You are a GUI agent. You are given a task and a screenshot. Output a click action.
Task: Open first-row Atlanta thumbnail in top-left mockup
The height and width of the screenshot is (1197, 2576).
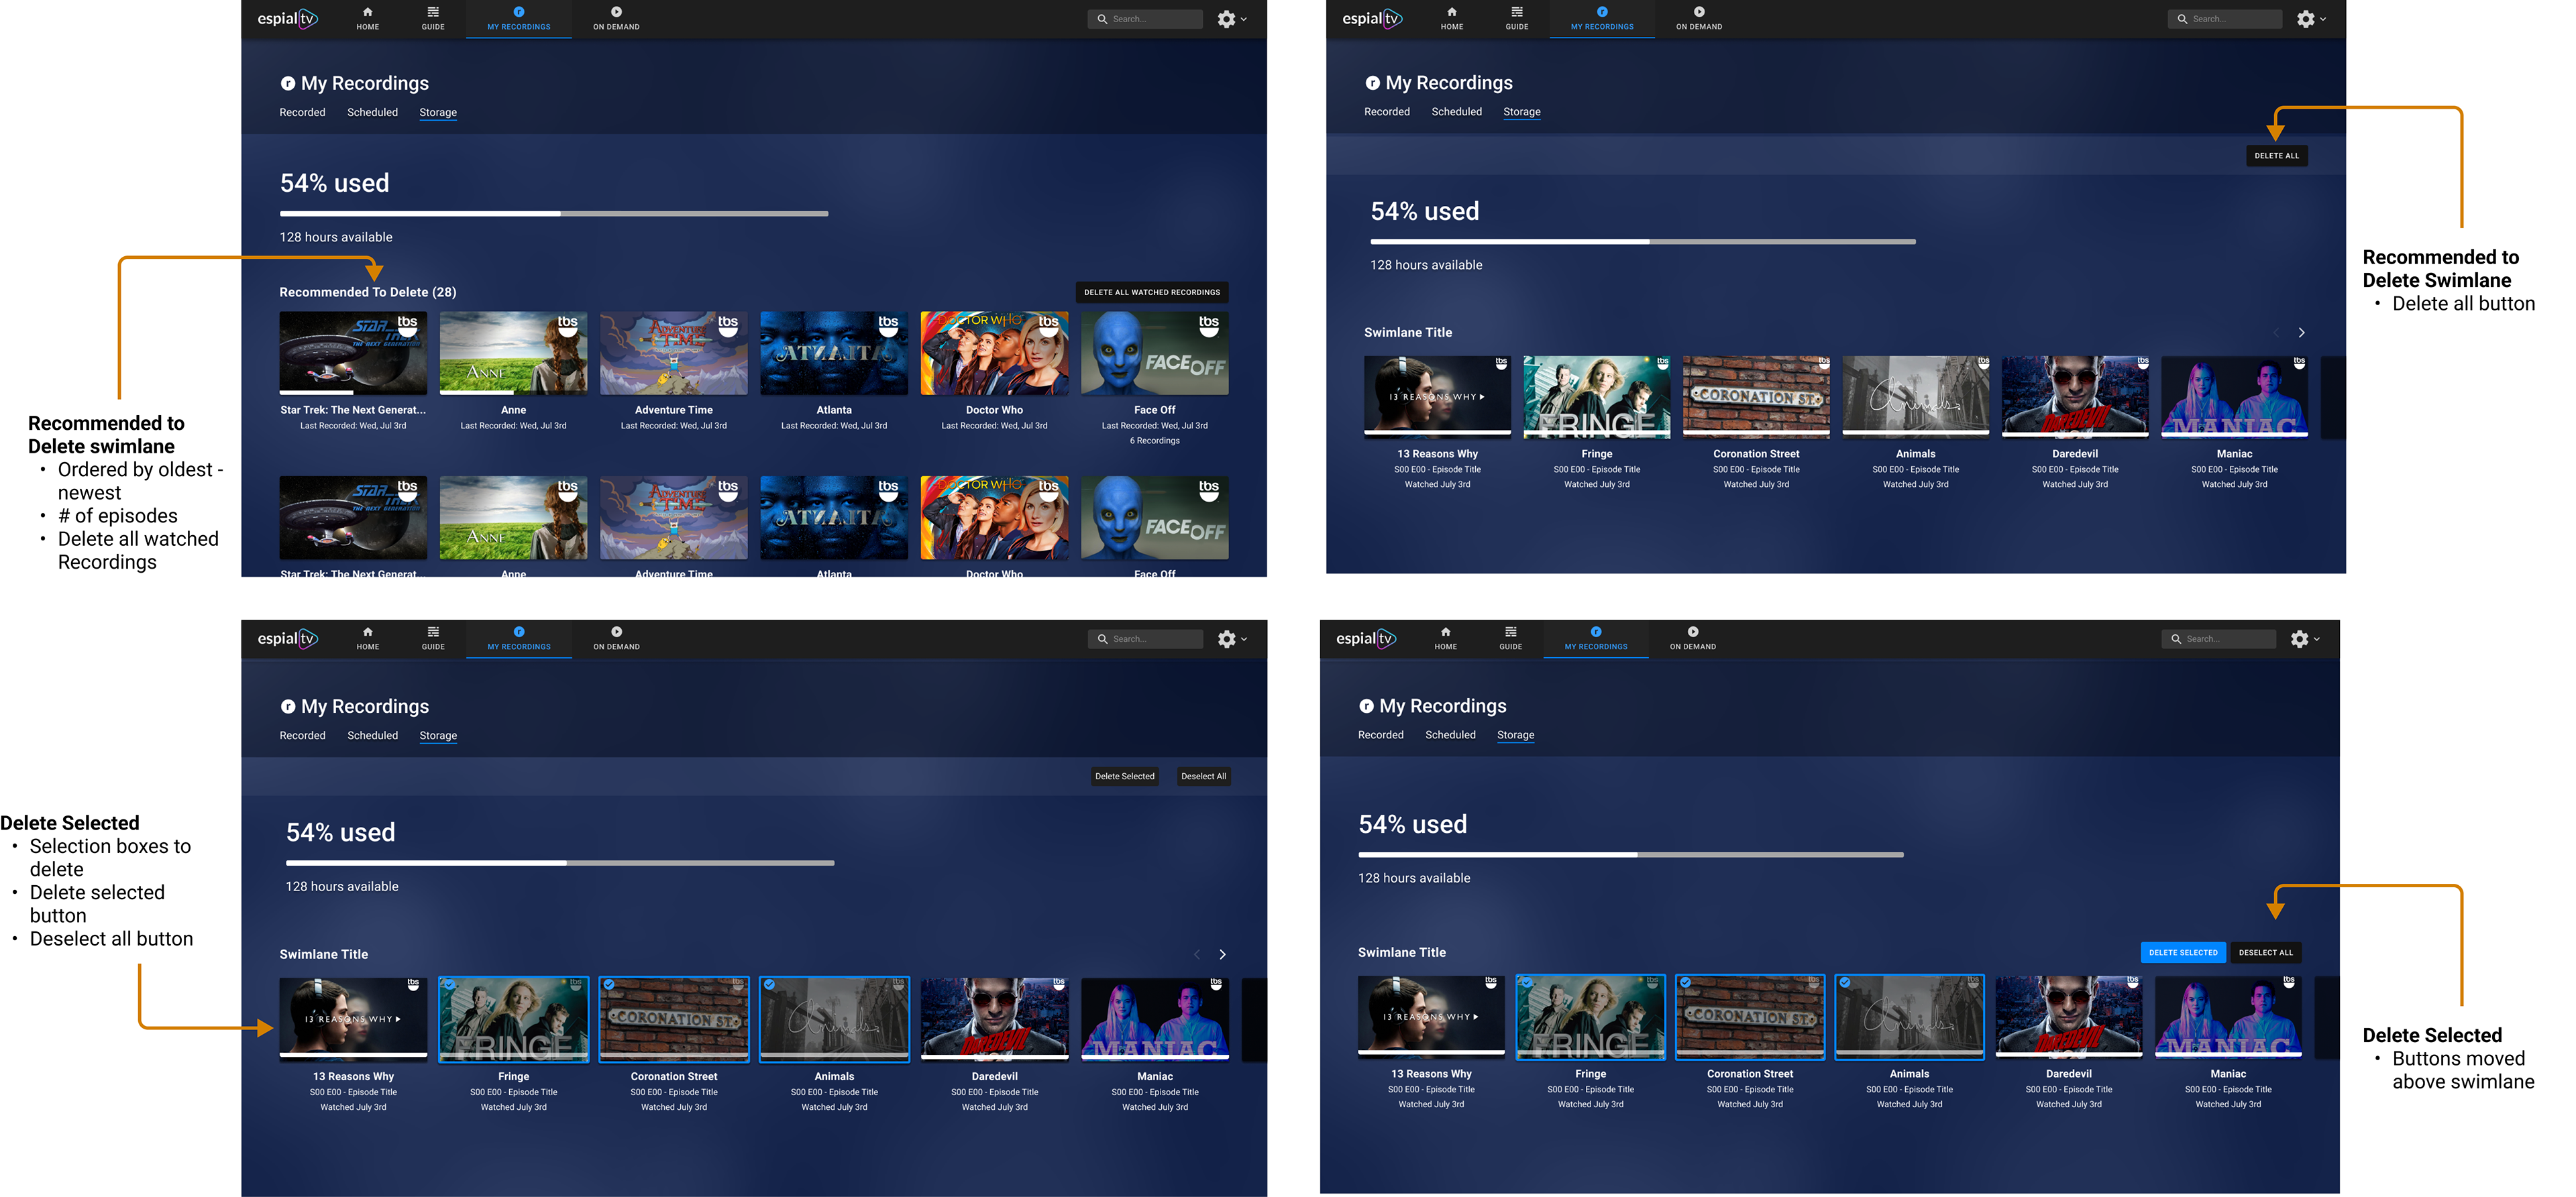click(x=834, y=353)
